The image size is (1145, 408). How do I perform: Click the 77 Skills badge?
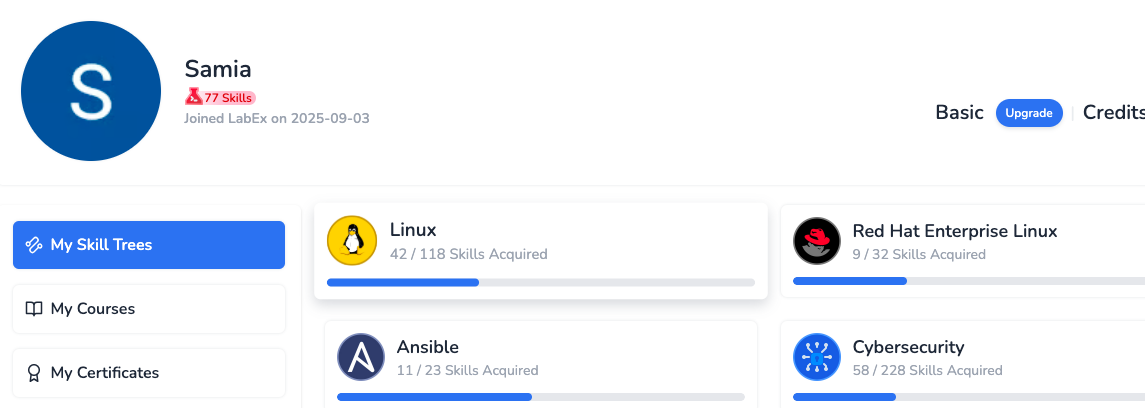tap(221, 98)
